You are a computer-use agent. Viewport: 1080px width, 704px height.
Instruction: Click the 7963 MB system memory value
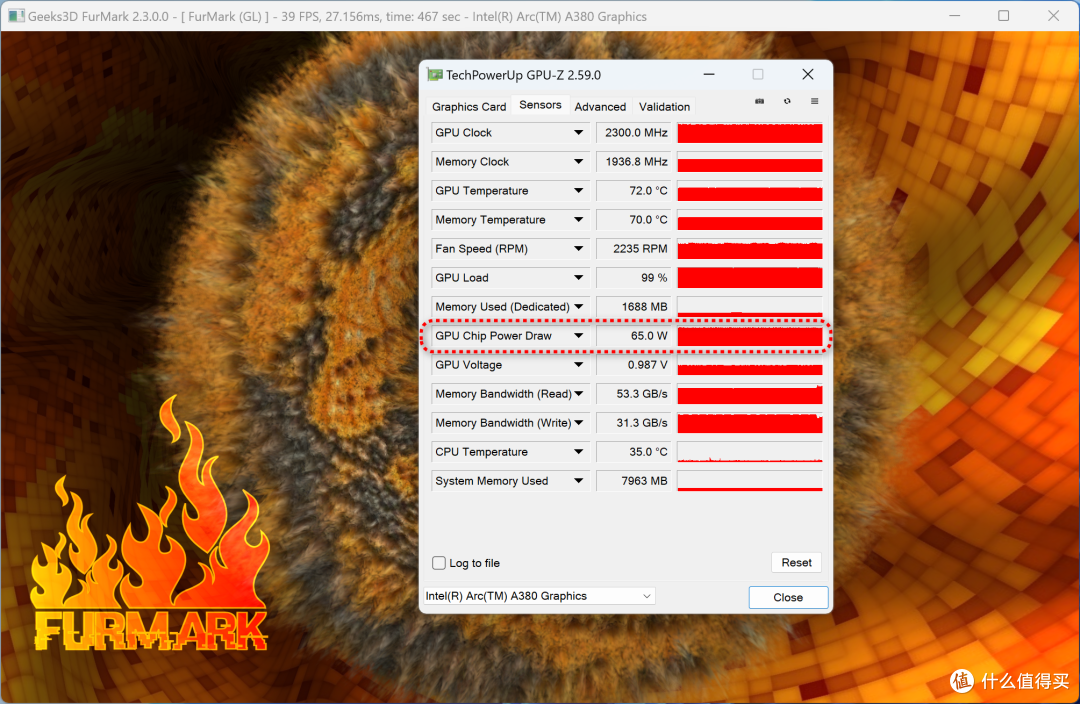[x=634, y=481]
